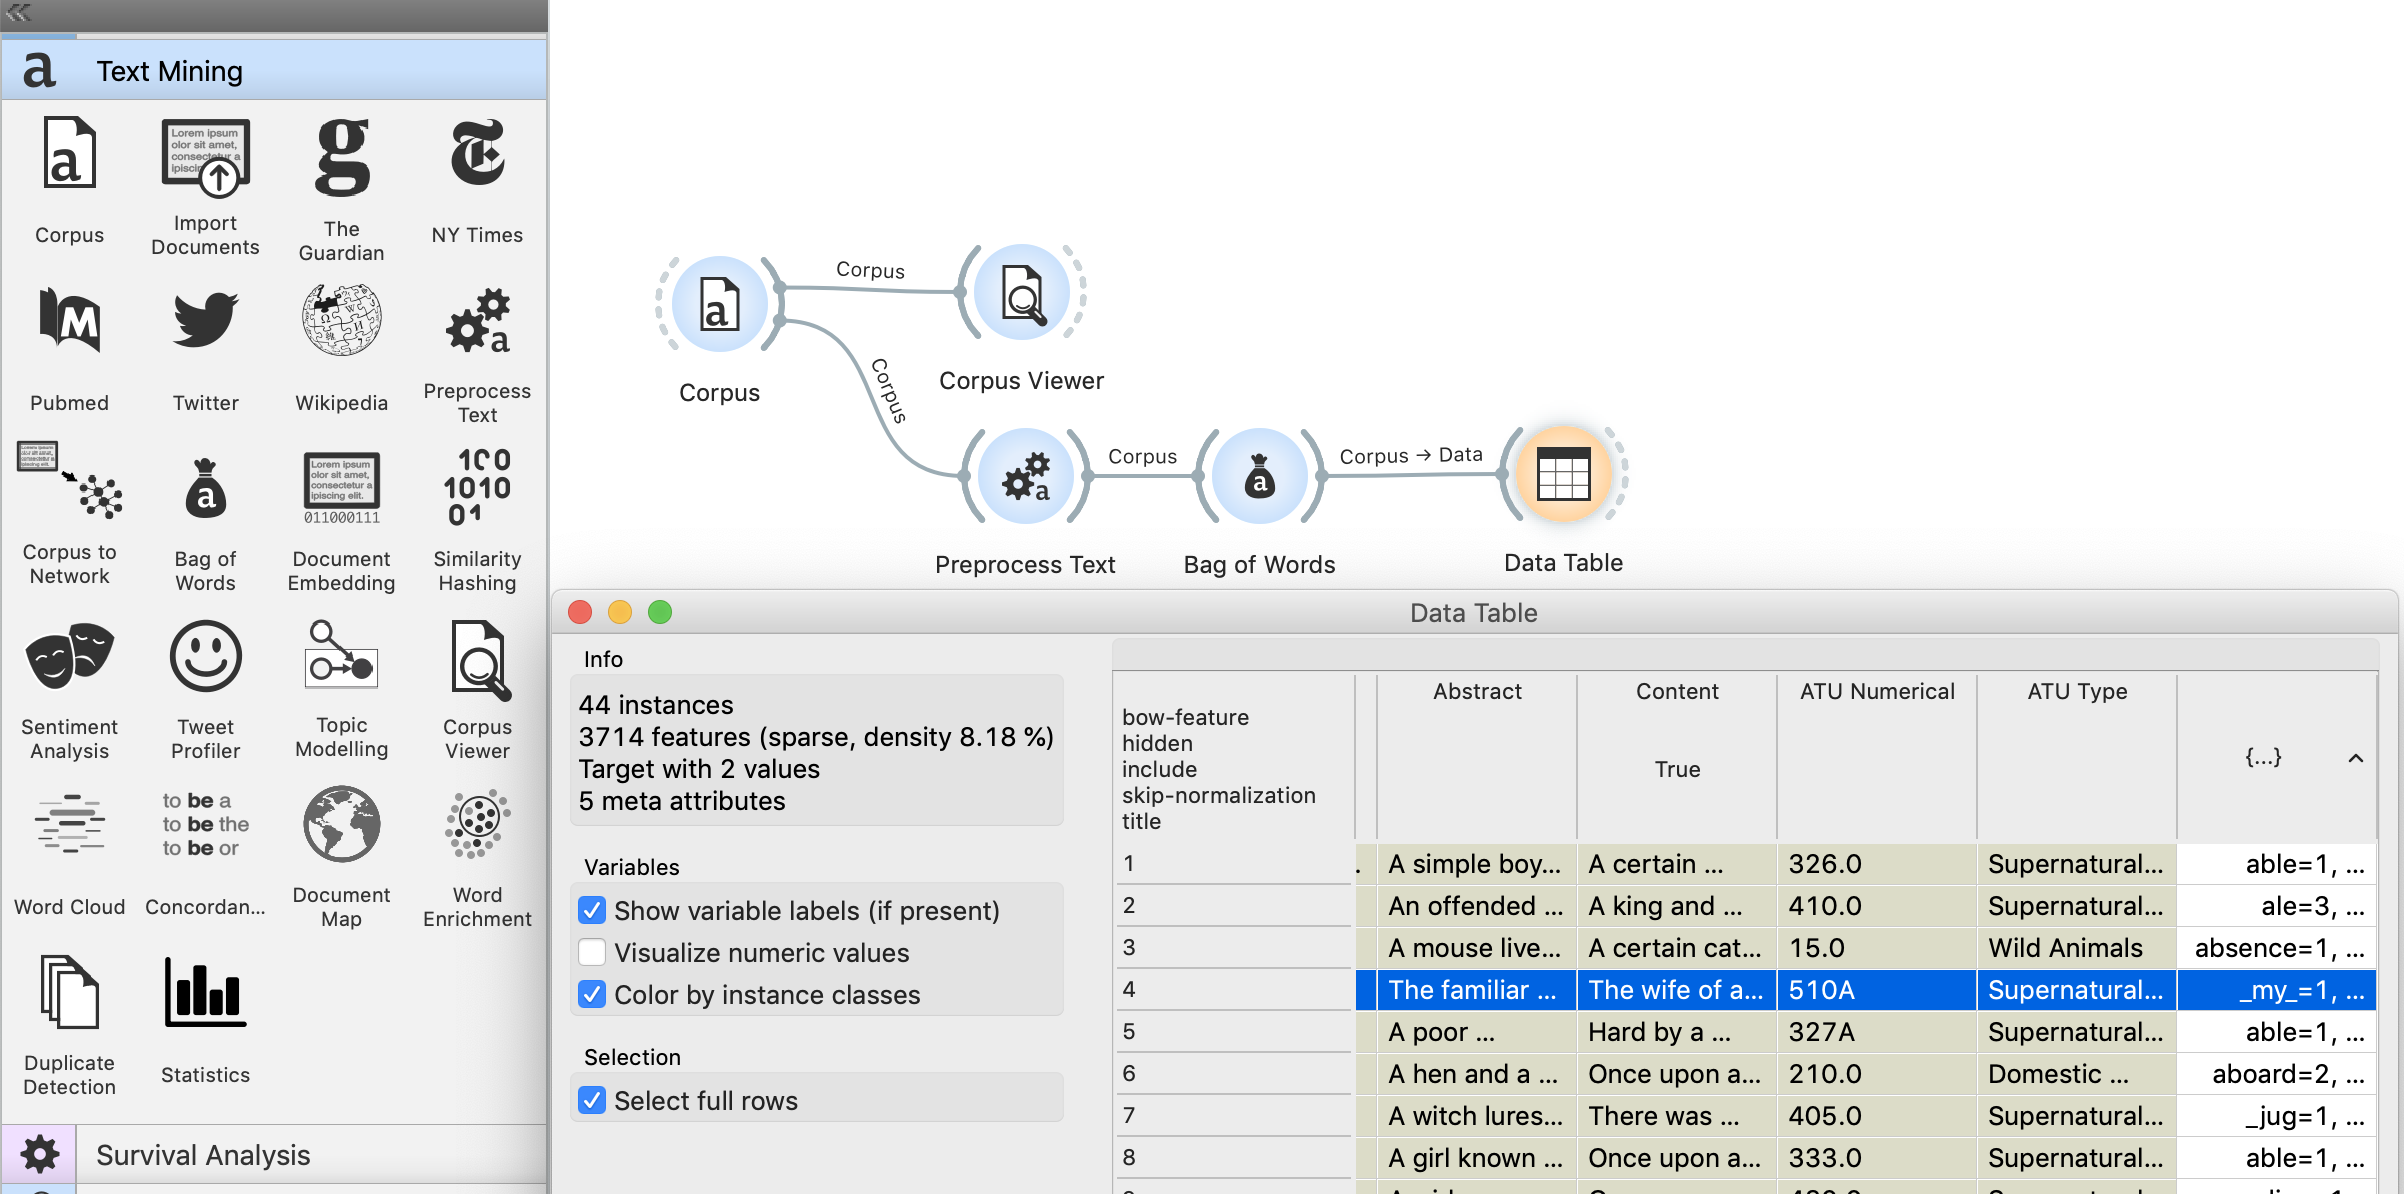The width and height of the screenshot is (2404, 1194).
Task: Enable Visualize numeric values checkbox
Action: tap(593, 953)
